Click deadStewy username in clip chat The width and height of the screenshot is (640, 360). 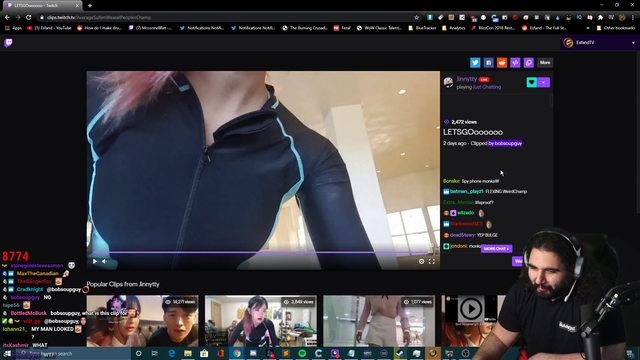[x=462, y=235]
